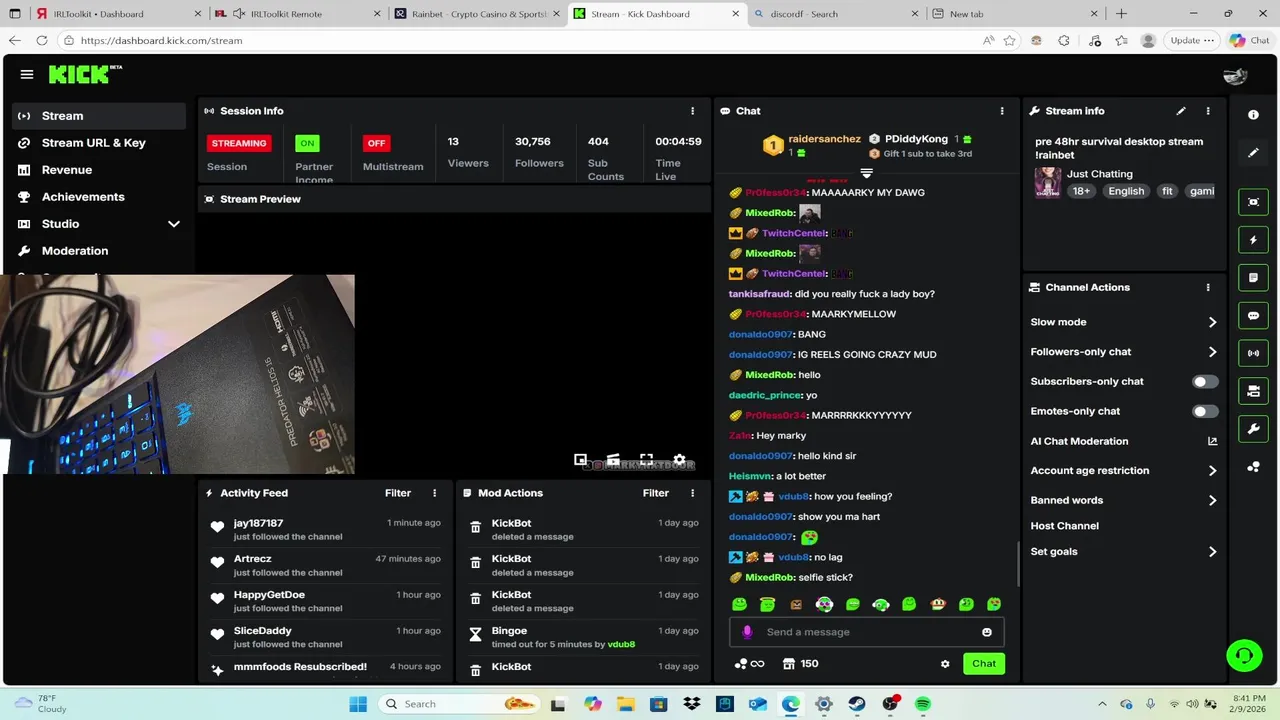Image resolution: width=1280 pixels, height=720 pixels.
Task: Toggle stream preview widget icon in sidebar
Action: tap(1253, 202)
